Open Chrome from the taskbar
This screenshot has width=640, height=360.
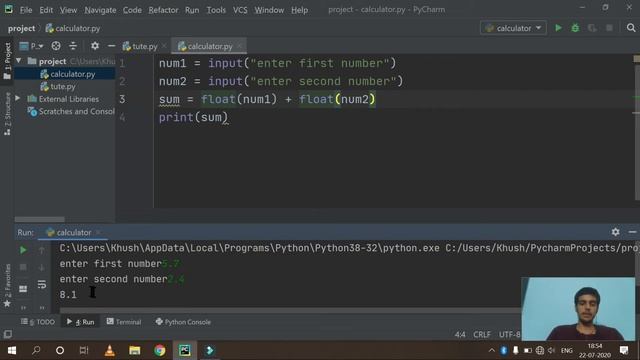click(x=160, y=350)
